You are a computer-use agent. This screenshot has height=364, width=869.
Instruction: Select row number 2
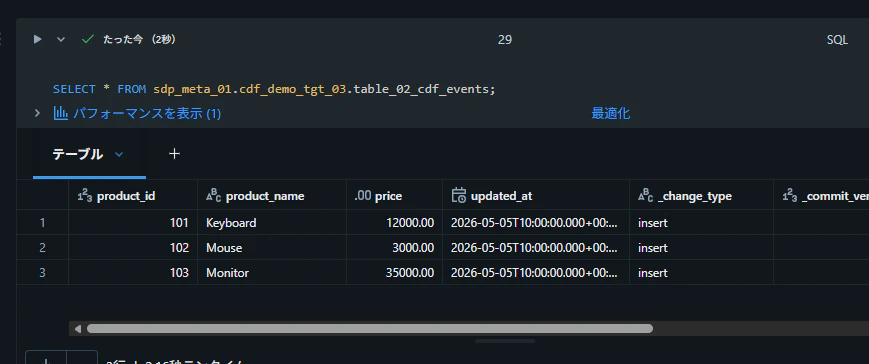[43, 248]
